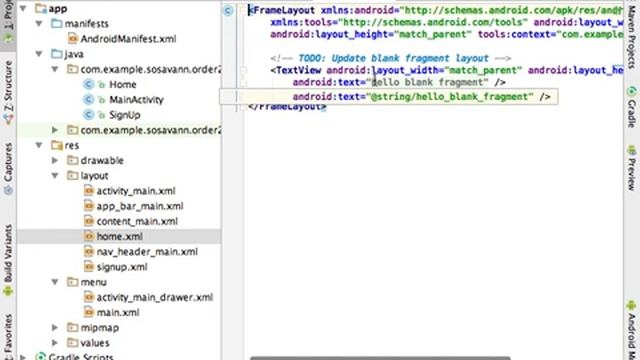Open AndroidManifest.xml file
Viewport: 640px width, 360px height.
coord(128,39)
